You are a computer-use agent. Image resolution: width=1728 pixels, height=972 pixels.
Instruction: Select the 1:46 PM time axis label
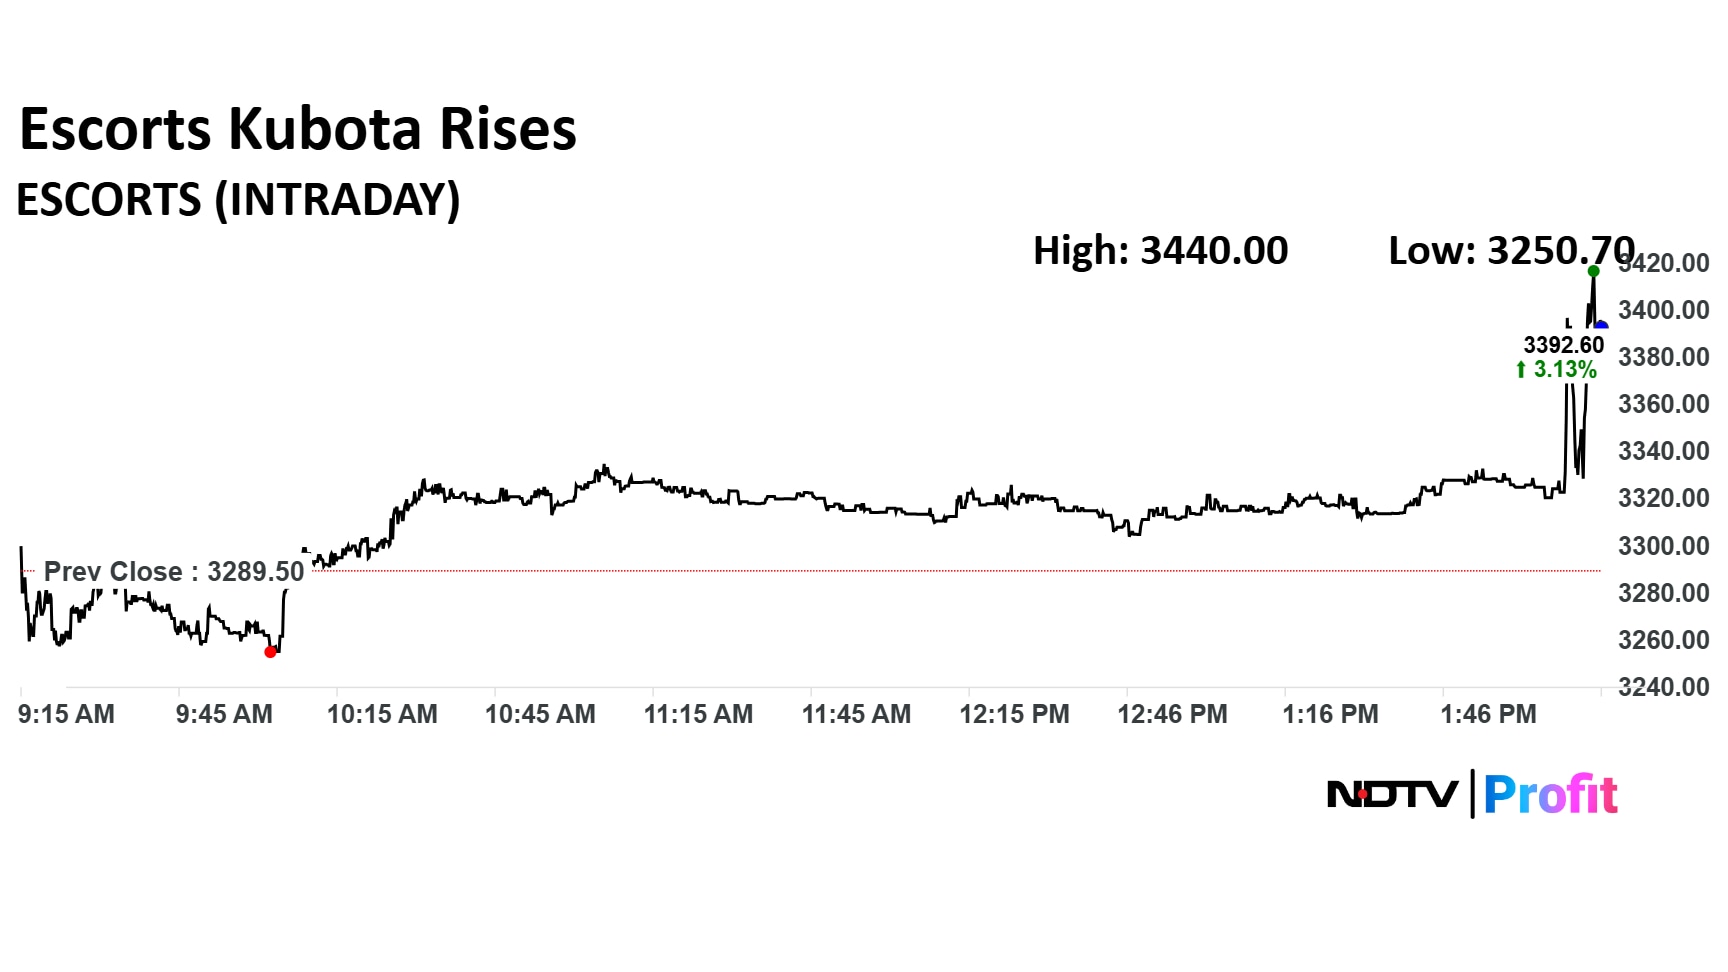click(x=1488, y=714)
